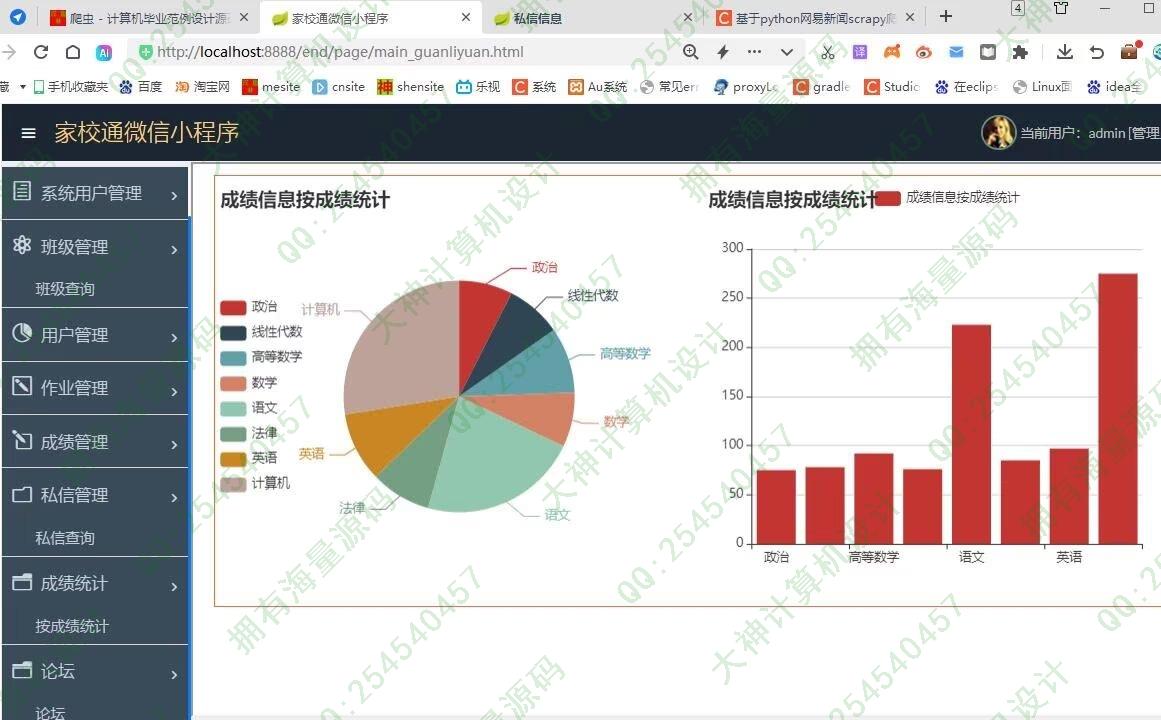Toggle the hamburger sidebar menu icon

(28, 133)
